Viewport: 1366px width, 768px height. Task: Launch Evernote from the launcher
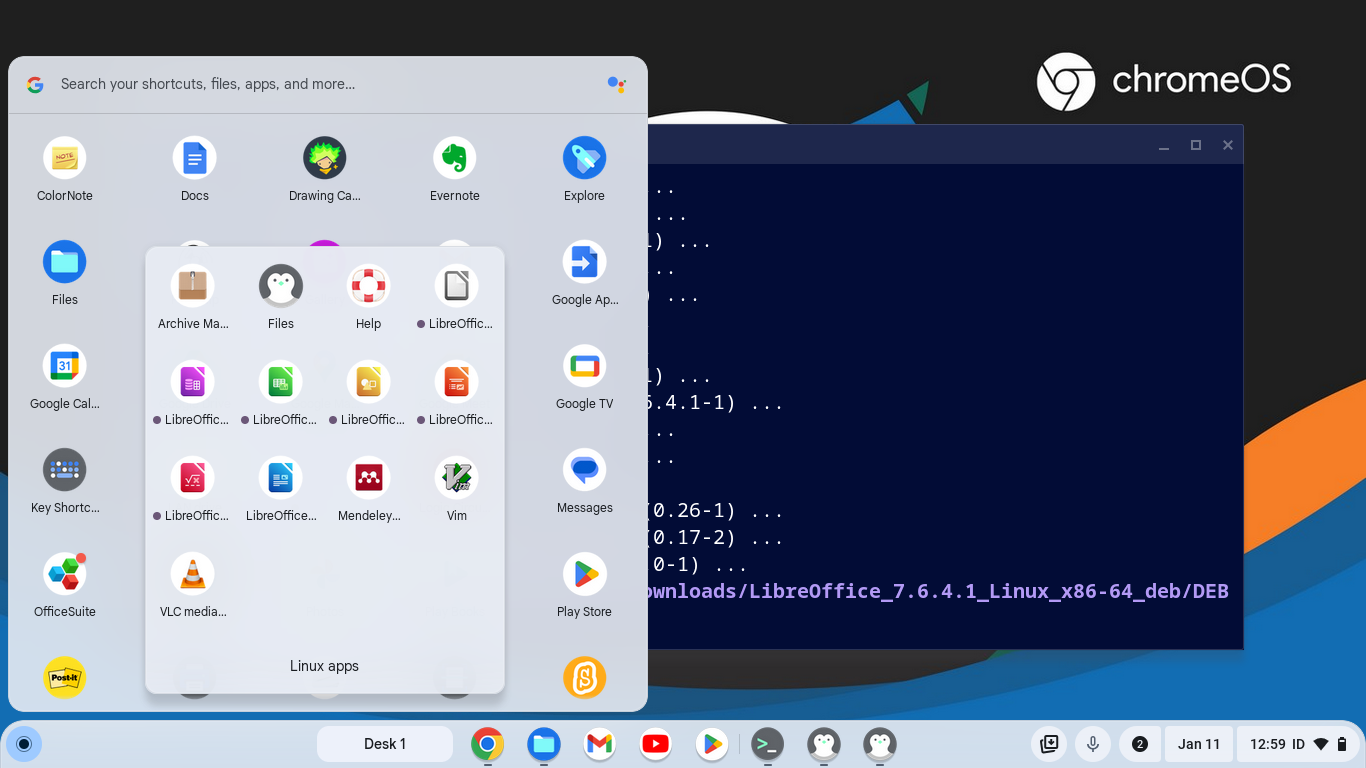coord(455,158)
